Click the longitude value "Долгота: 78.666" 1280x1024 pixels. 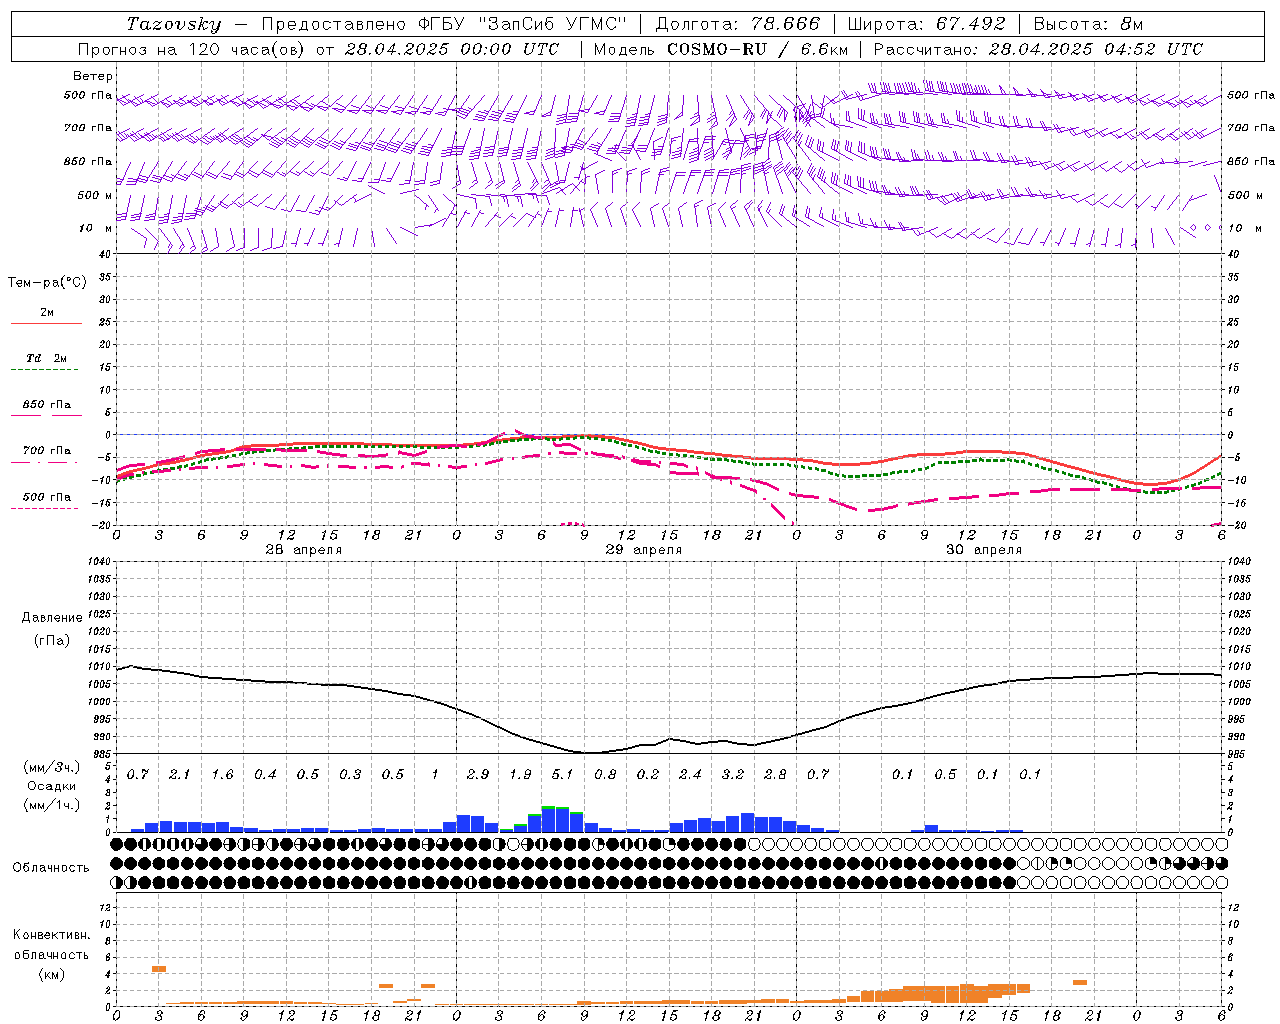click(x=738, y=24)
